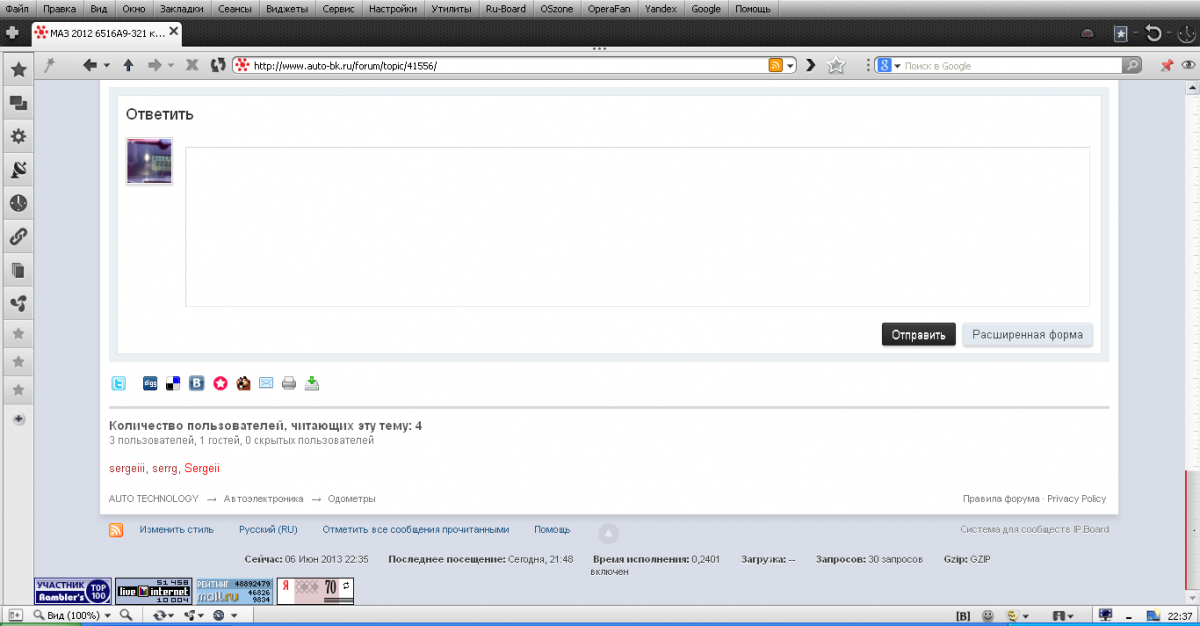The image size is (1200, 626).
Task: Open the History clock panel in sidebar
Action: (18, 203)
